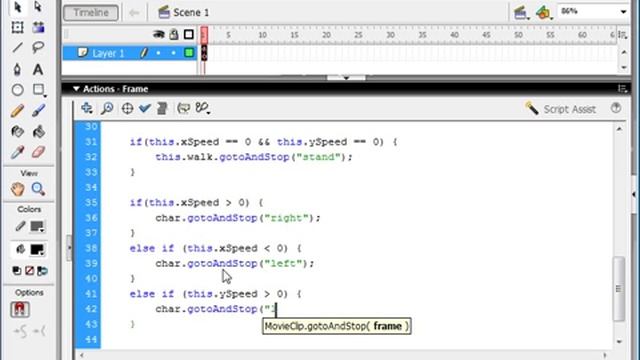Screen dimensions: 640x360
Task: Swap stroke and fill colors
Action: click(x=42, y=271)
